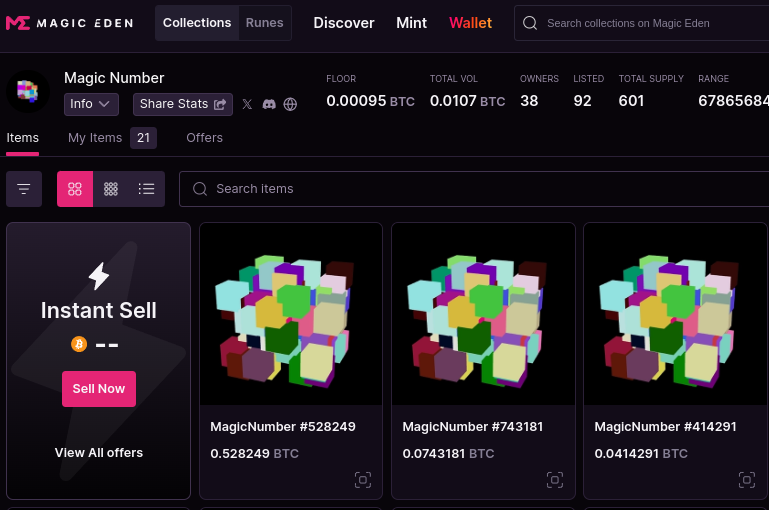769x510 pixels.
Task: Click the 0.0743181 BTC price
Action: [448, 454]
